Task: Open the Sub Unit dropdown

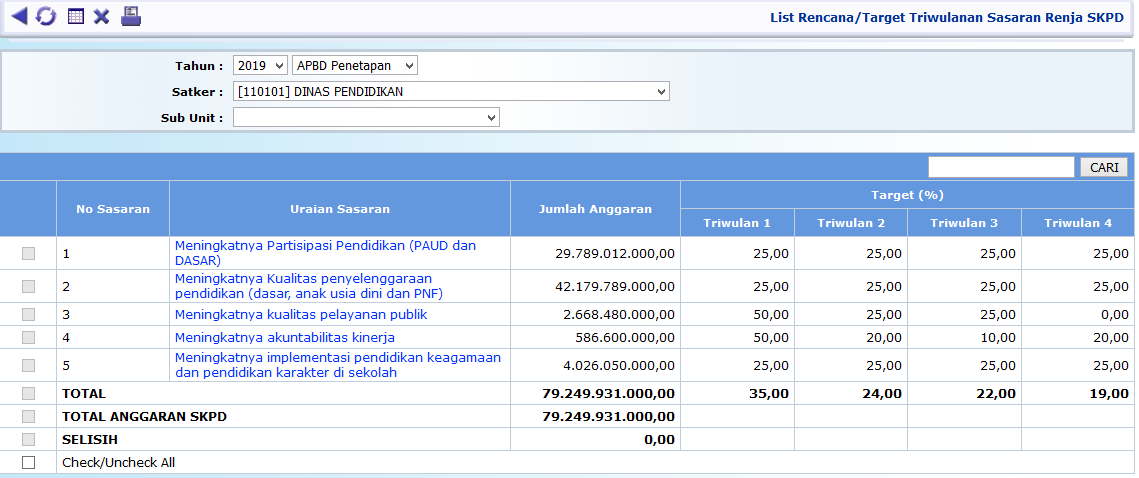Action: 366,117
